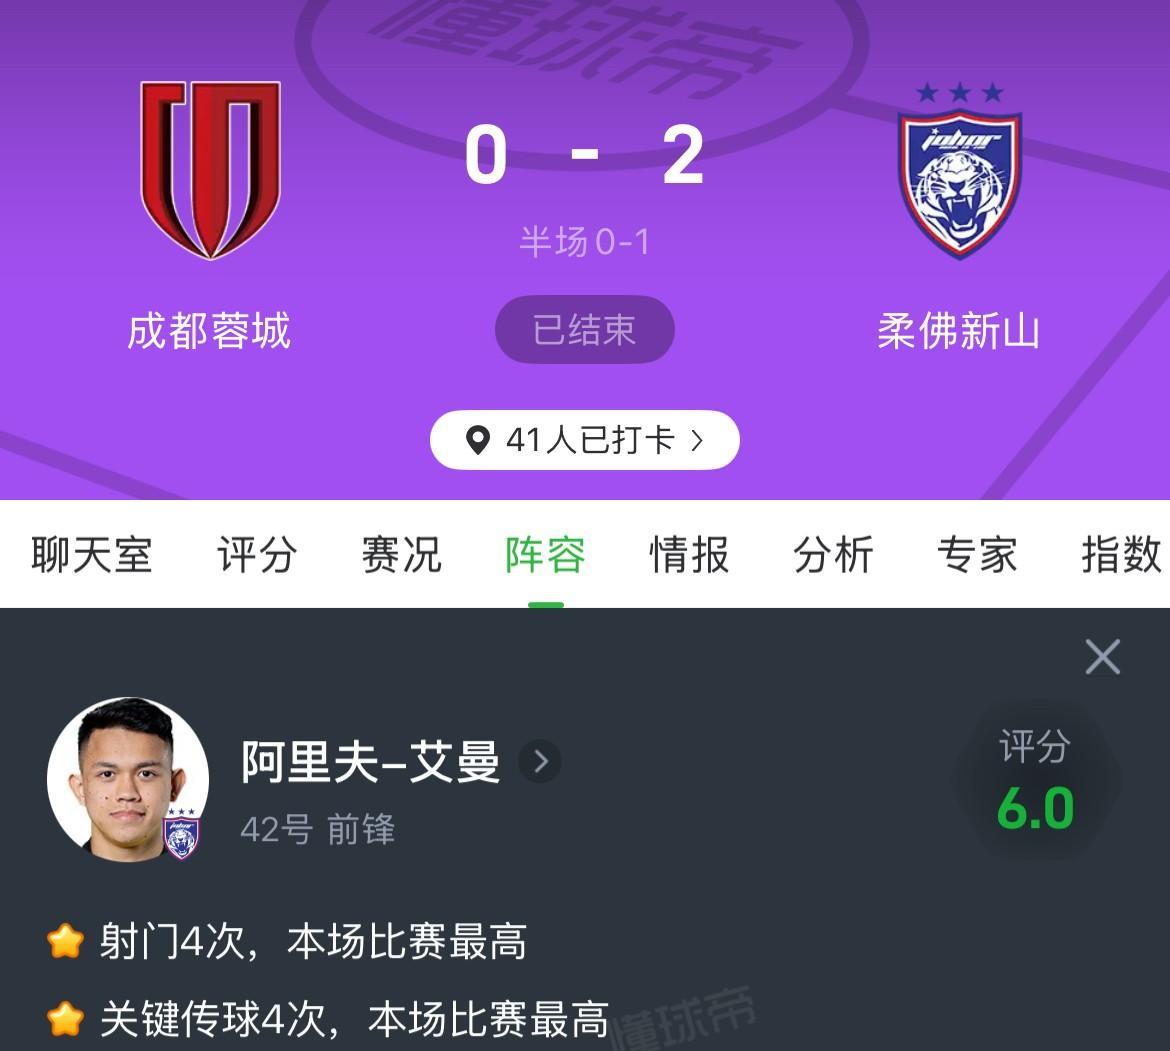Image resolution: width=1170 pixels, height=1051 pixels.
Task: Switch to the 专家 tab
Action: 977,554
